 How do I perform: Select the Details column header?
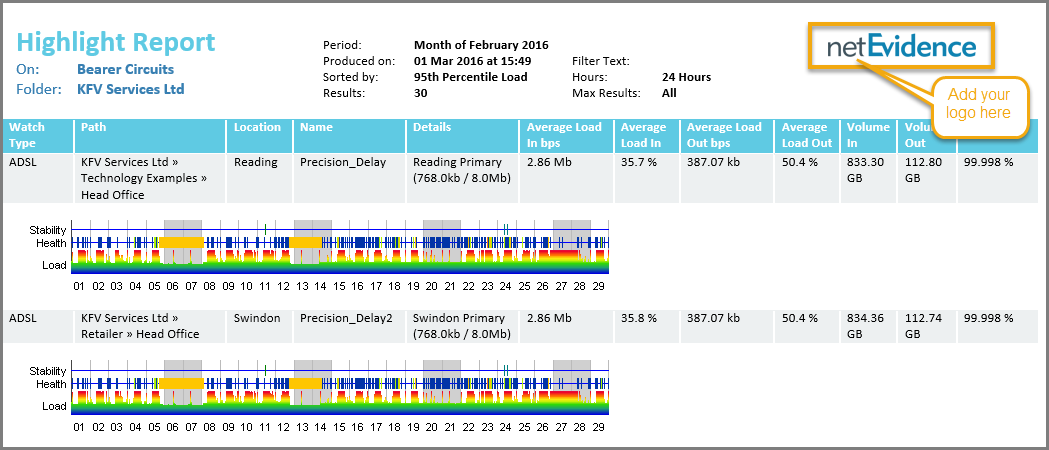coord(462,136)
